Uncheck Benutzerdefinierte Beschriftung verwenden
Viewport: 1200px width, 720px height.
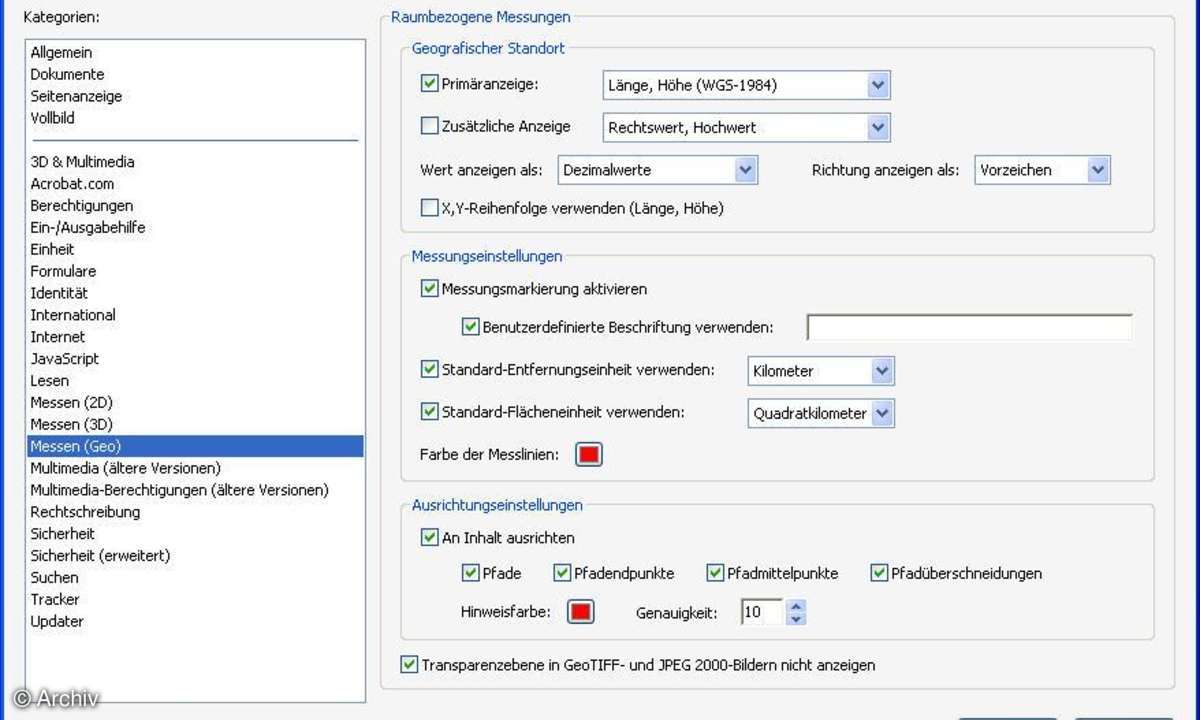[x=471, y=326]
